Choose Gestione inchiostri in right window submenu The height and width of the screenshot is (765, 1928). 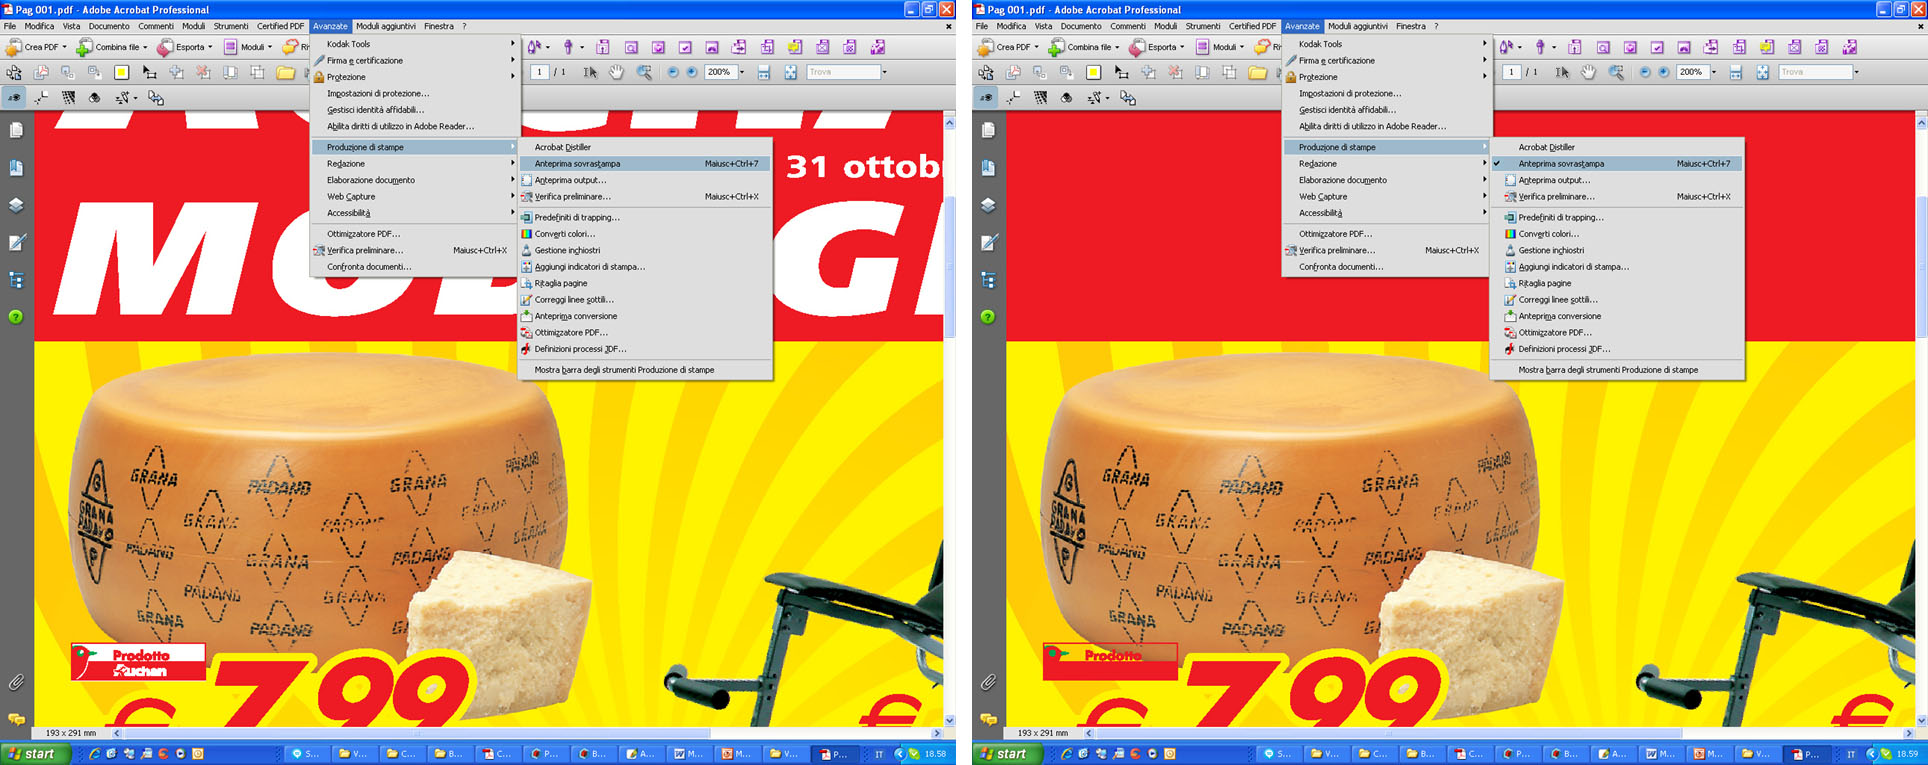tap(1617, 251)
